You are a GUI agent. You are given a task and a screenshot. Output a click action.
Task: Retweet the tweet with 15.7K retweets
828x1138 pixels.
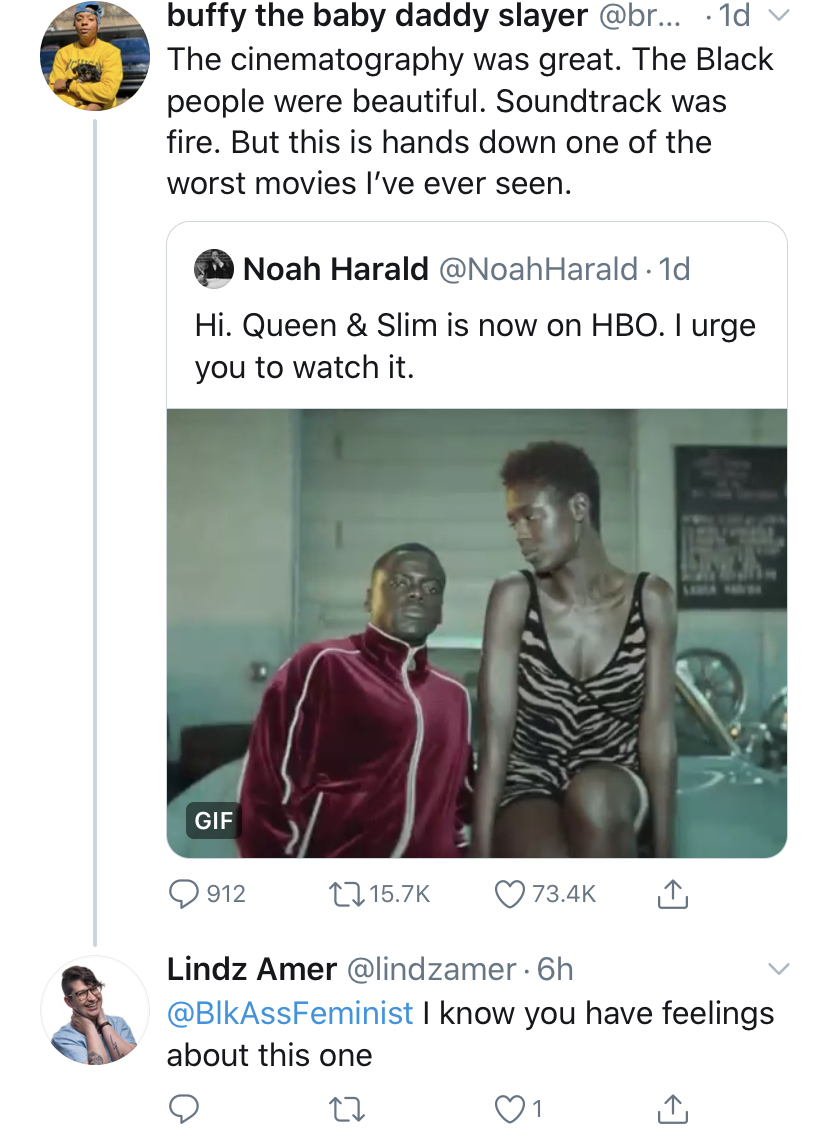click(345, 893)
